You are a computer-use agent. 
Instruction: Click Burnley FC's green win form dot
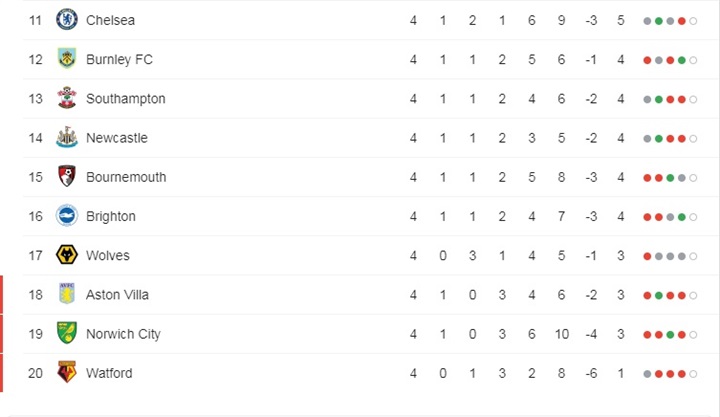pos(681,60)
